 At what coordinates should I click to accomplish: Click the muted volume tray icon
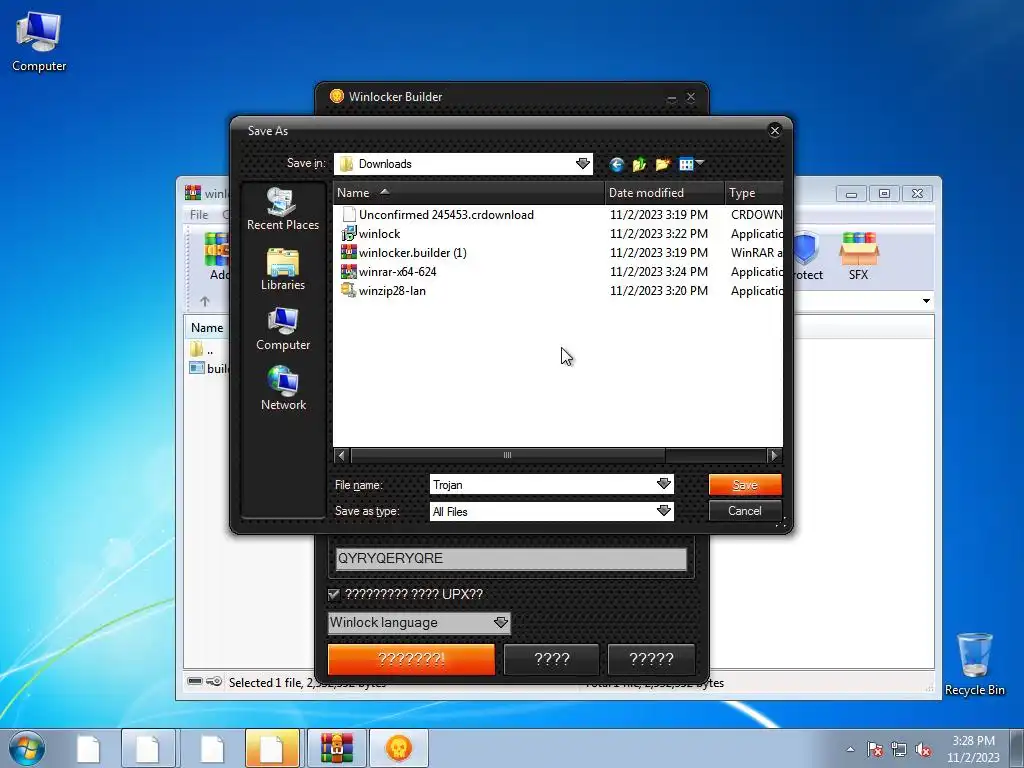click(x=923, y=749)
